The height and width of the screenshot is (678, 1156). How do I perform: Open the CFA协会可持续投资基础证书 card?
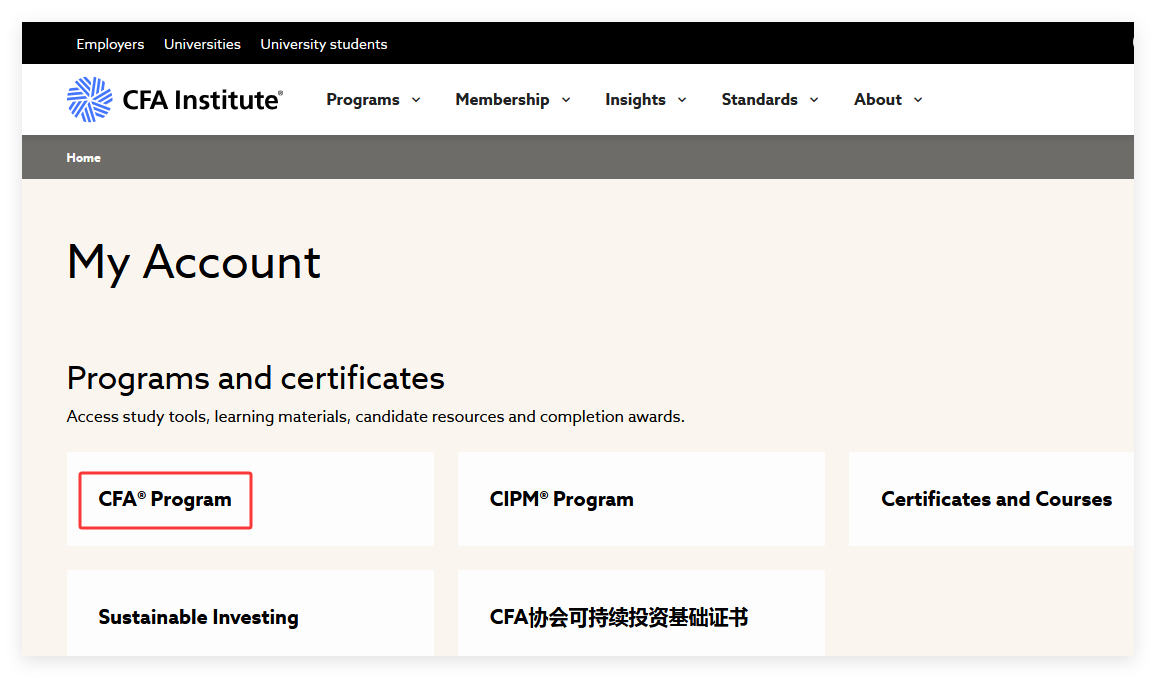641,613
